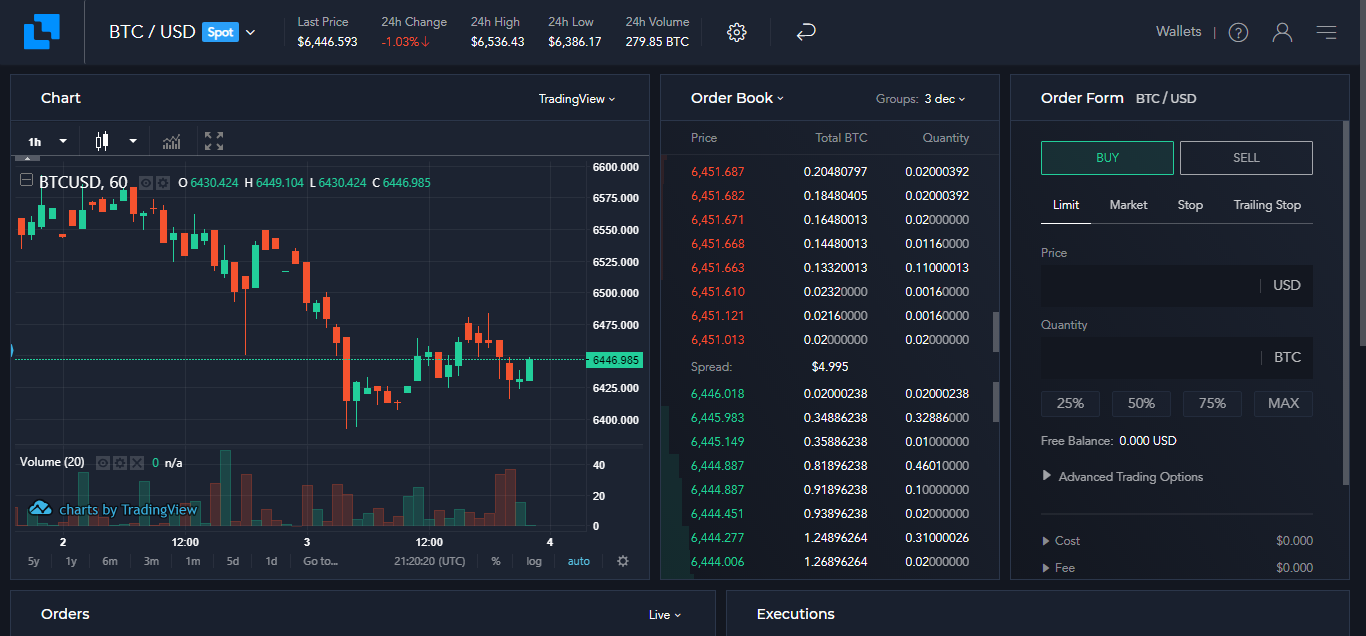1366x636 pixels.
Task: Toggle percent scale on chart
Action: (x=496, y=561)
